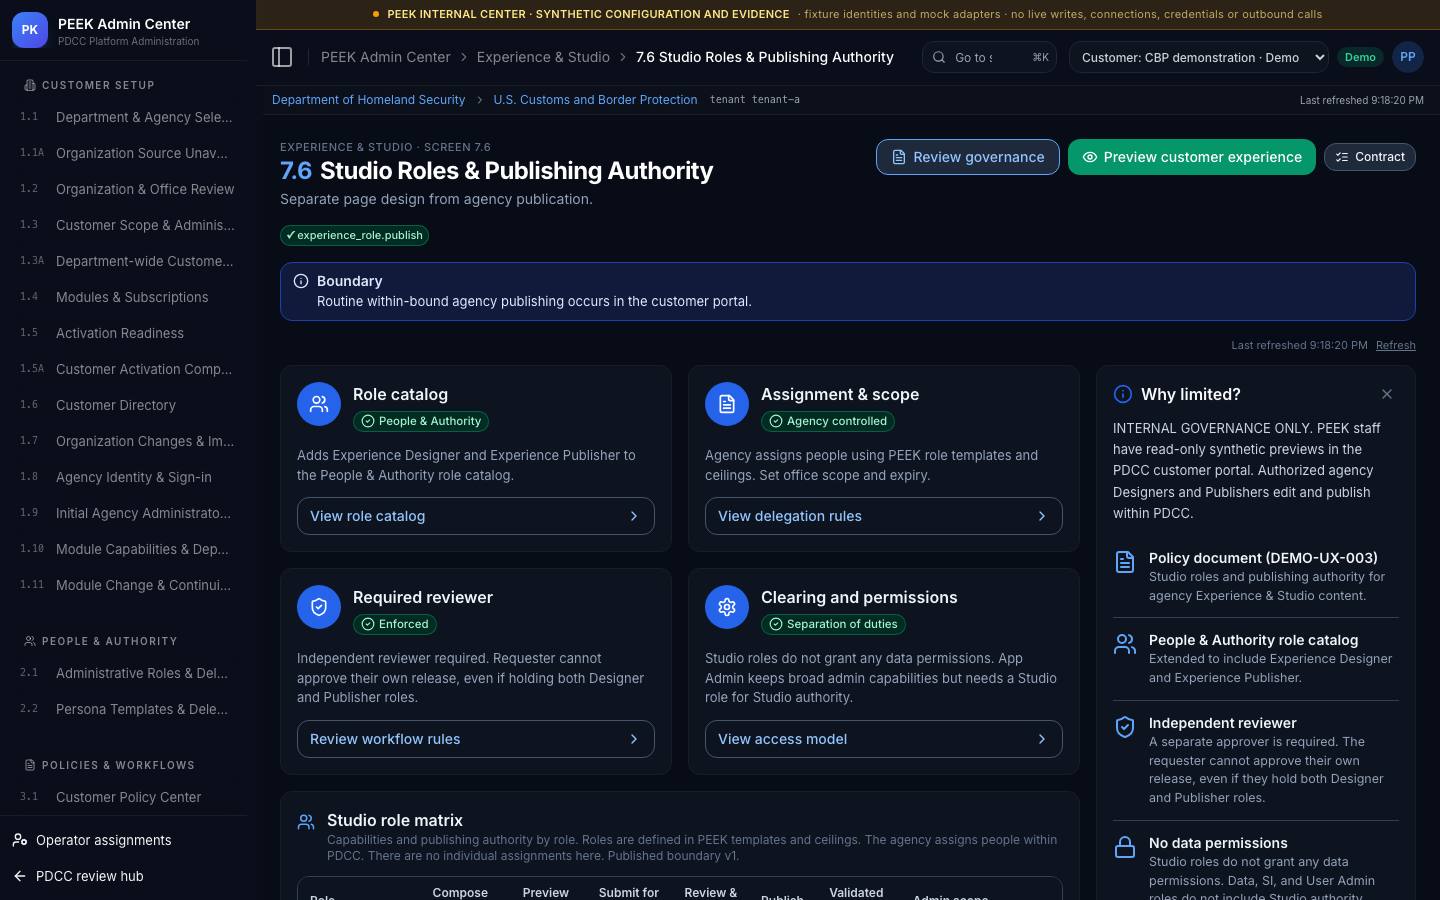Click Experience & Studio breadcrumb
Viewport: 1440px width, 900px height.
tap(543, 57)
